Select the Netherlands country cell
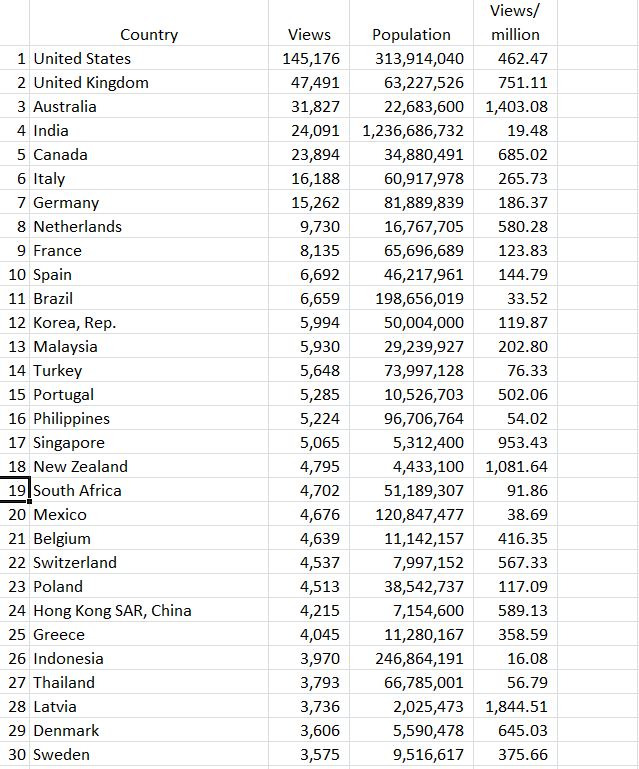Viewport: 639px width, 769px height. pos(78,227)
